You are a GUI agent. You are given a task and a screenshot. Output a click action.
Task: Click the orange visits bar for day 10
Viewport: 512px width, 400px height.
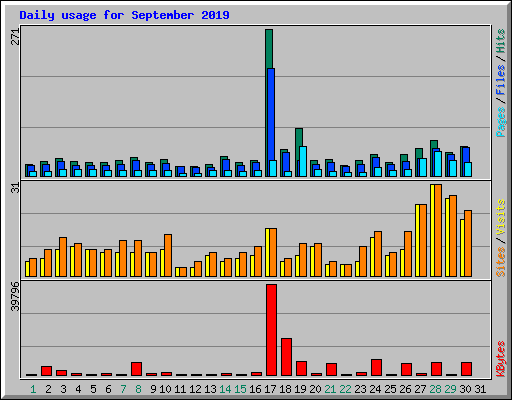pyautogui.click(x=168, y=255)
